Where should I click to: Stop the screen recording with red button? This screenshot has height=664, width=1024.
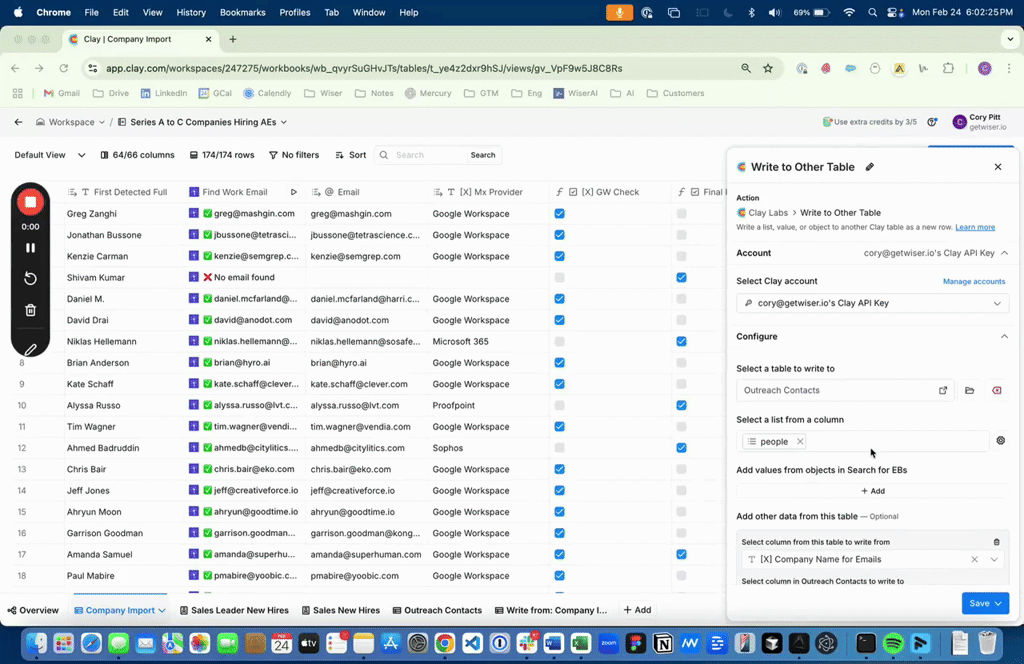click(x=31, y=202)
